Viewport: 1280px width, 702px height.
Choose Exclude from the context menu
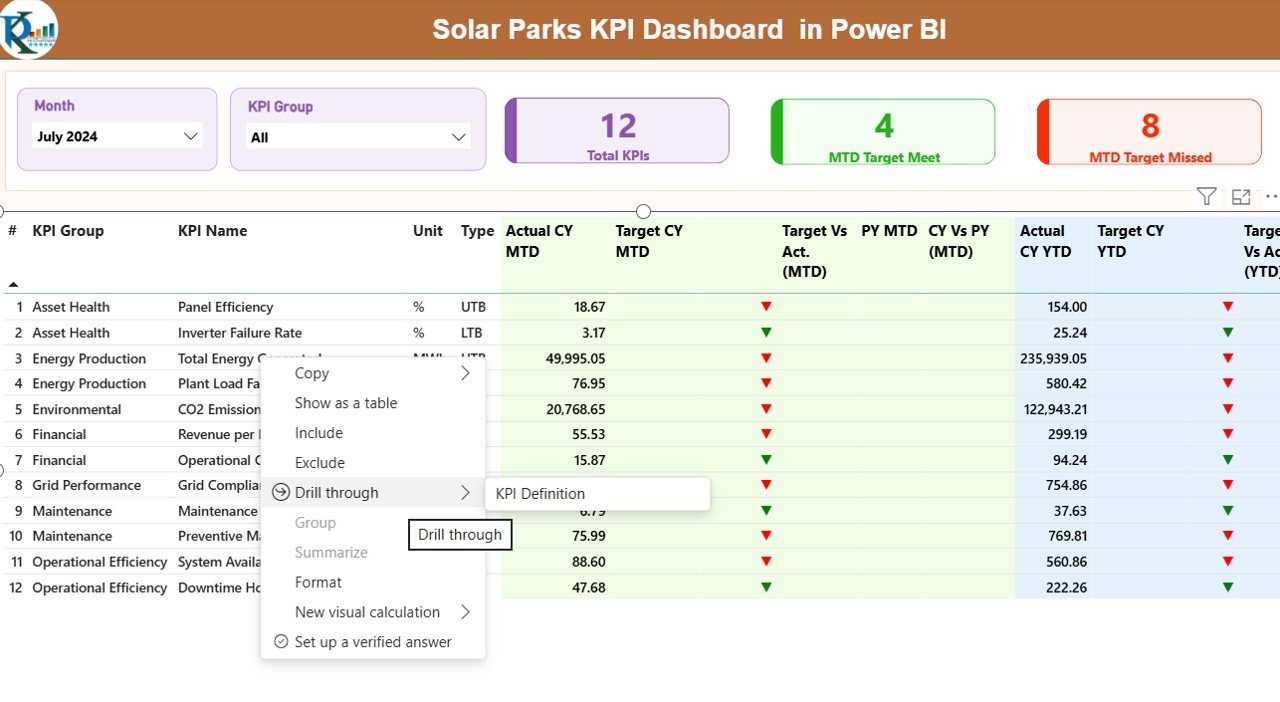pyautogui.click(x=319, y=462)
